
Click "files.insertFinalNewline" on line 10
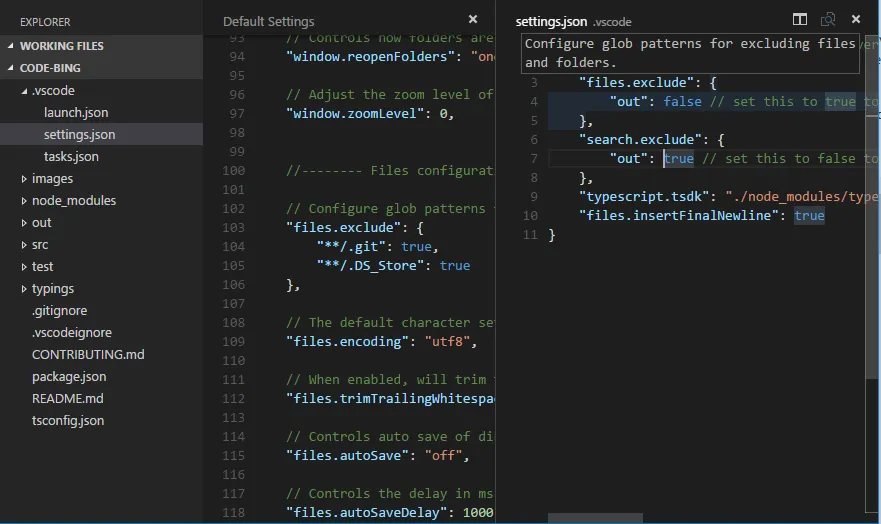click(x=679, y=216)
